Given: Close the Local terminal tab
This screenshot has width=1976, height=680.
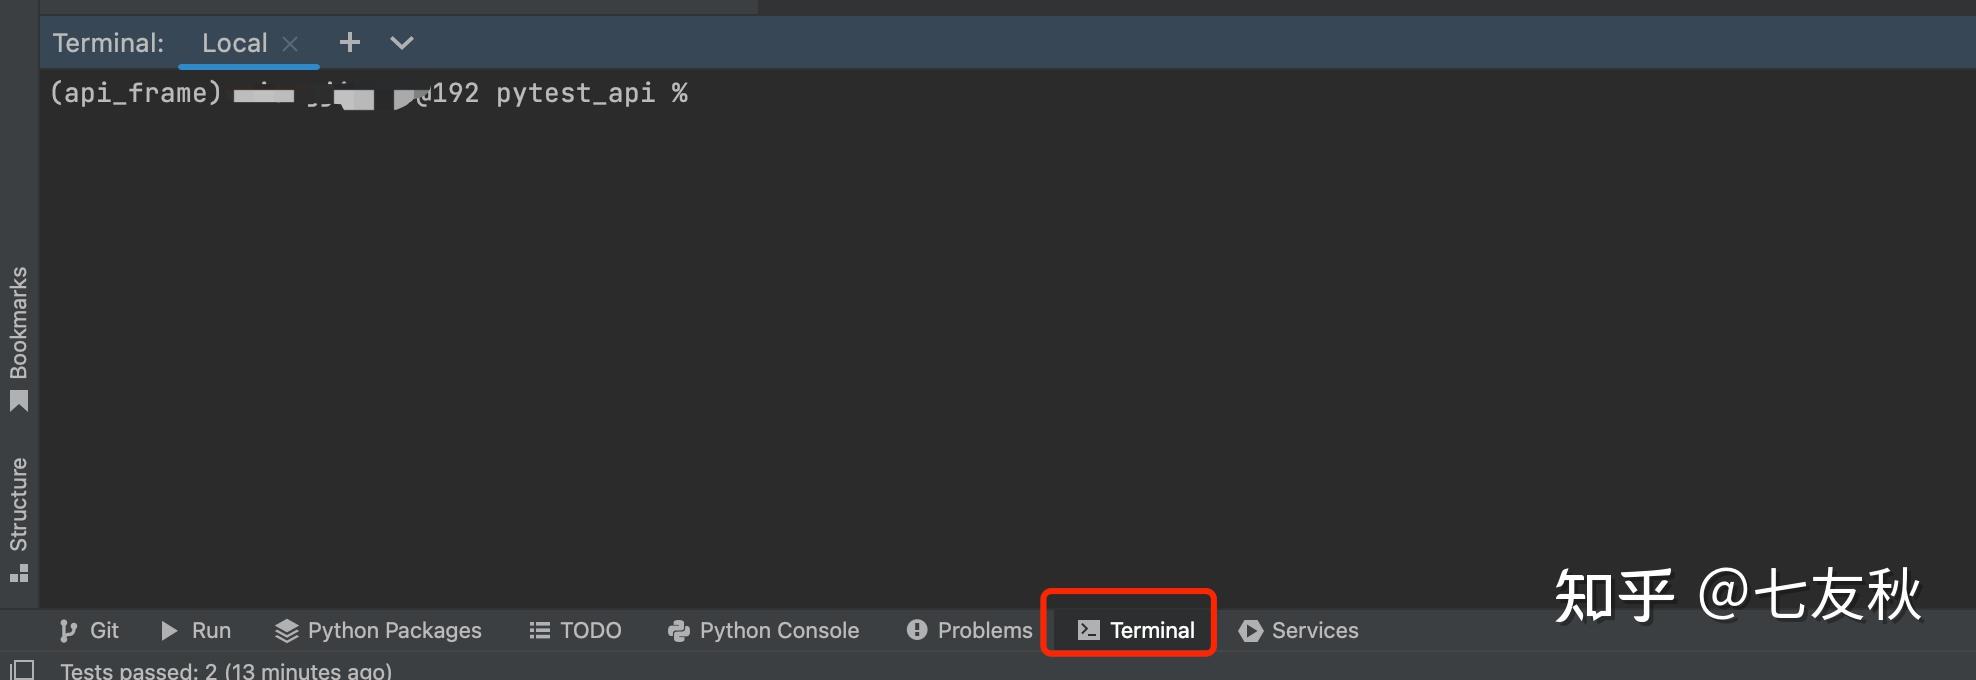Looking at the screenshot, I should click(x=290, y=44).
